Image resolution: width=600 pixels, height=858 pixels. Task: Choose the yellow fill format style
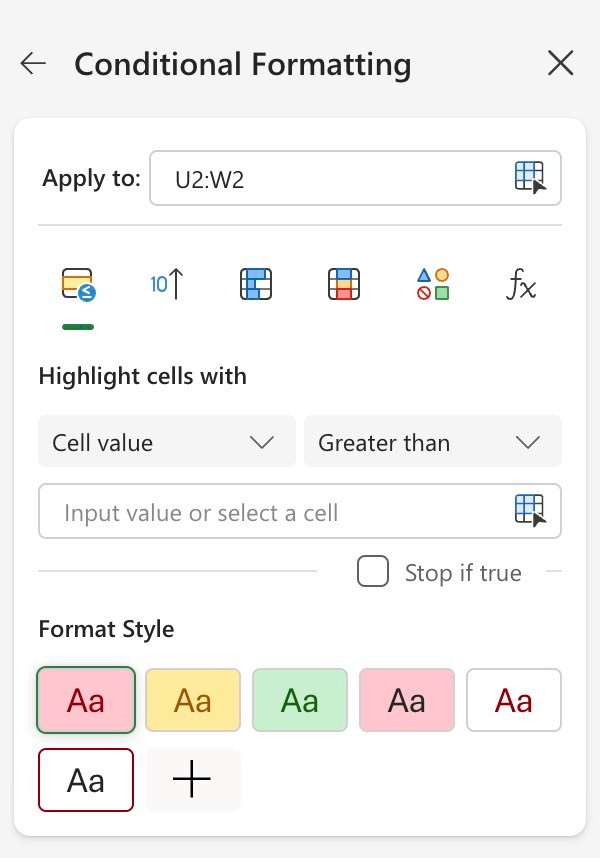tap(193, 700)
